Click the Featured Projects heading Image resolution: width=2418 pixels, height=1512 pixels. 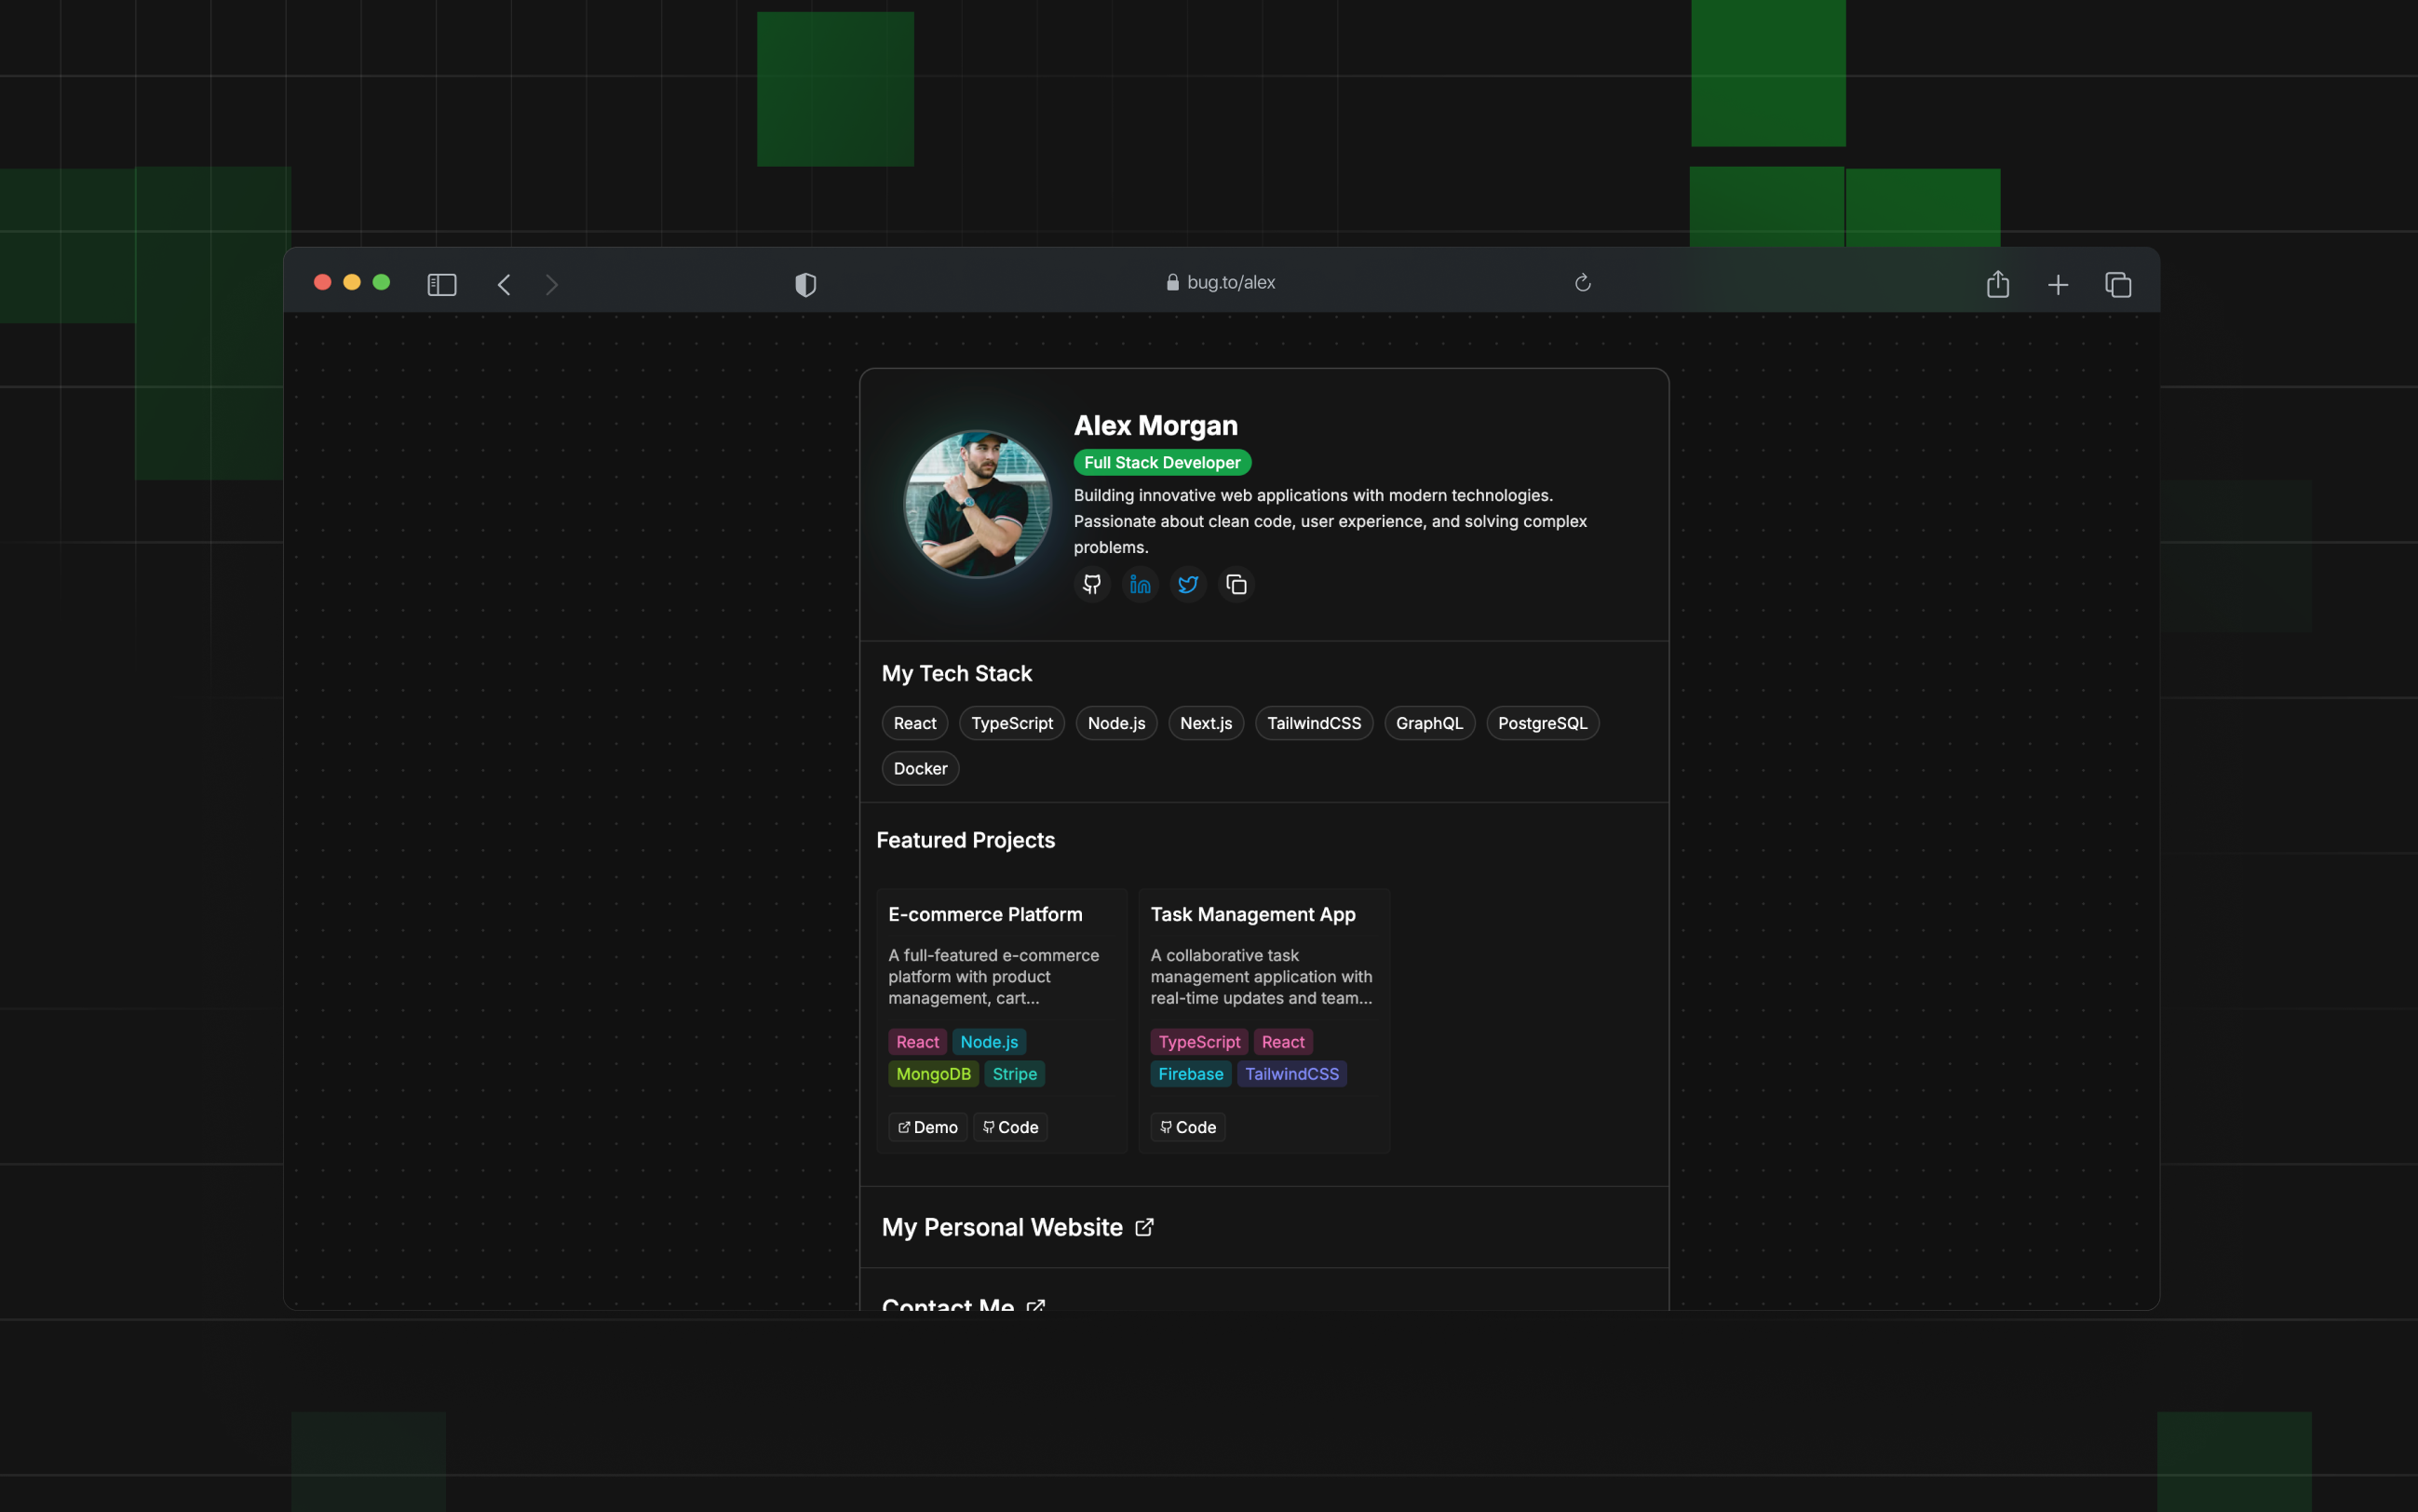(x=965, y=840)
